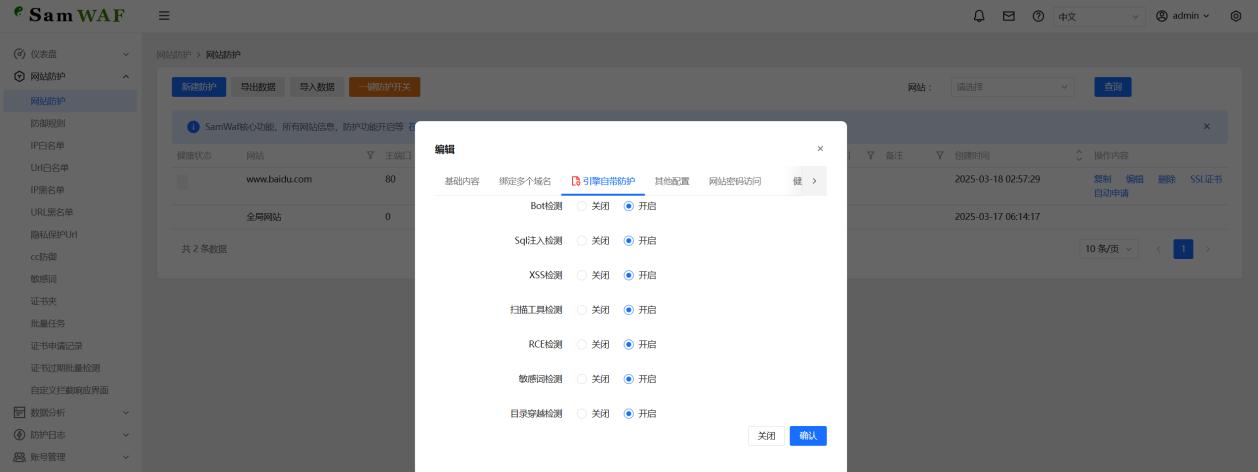Click the notification bell icon
Viewport: 1258px width, 472px height.
click(x=979, y=16)
